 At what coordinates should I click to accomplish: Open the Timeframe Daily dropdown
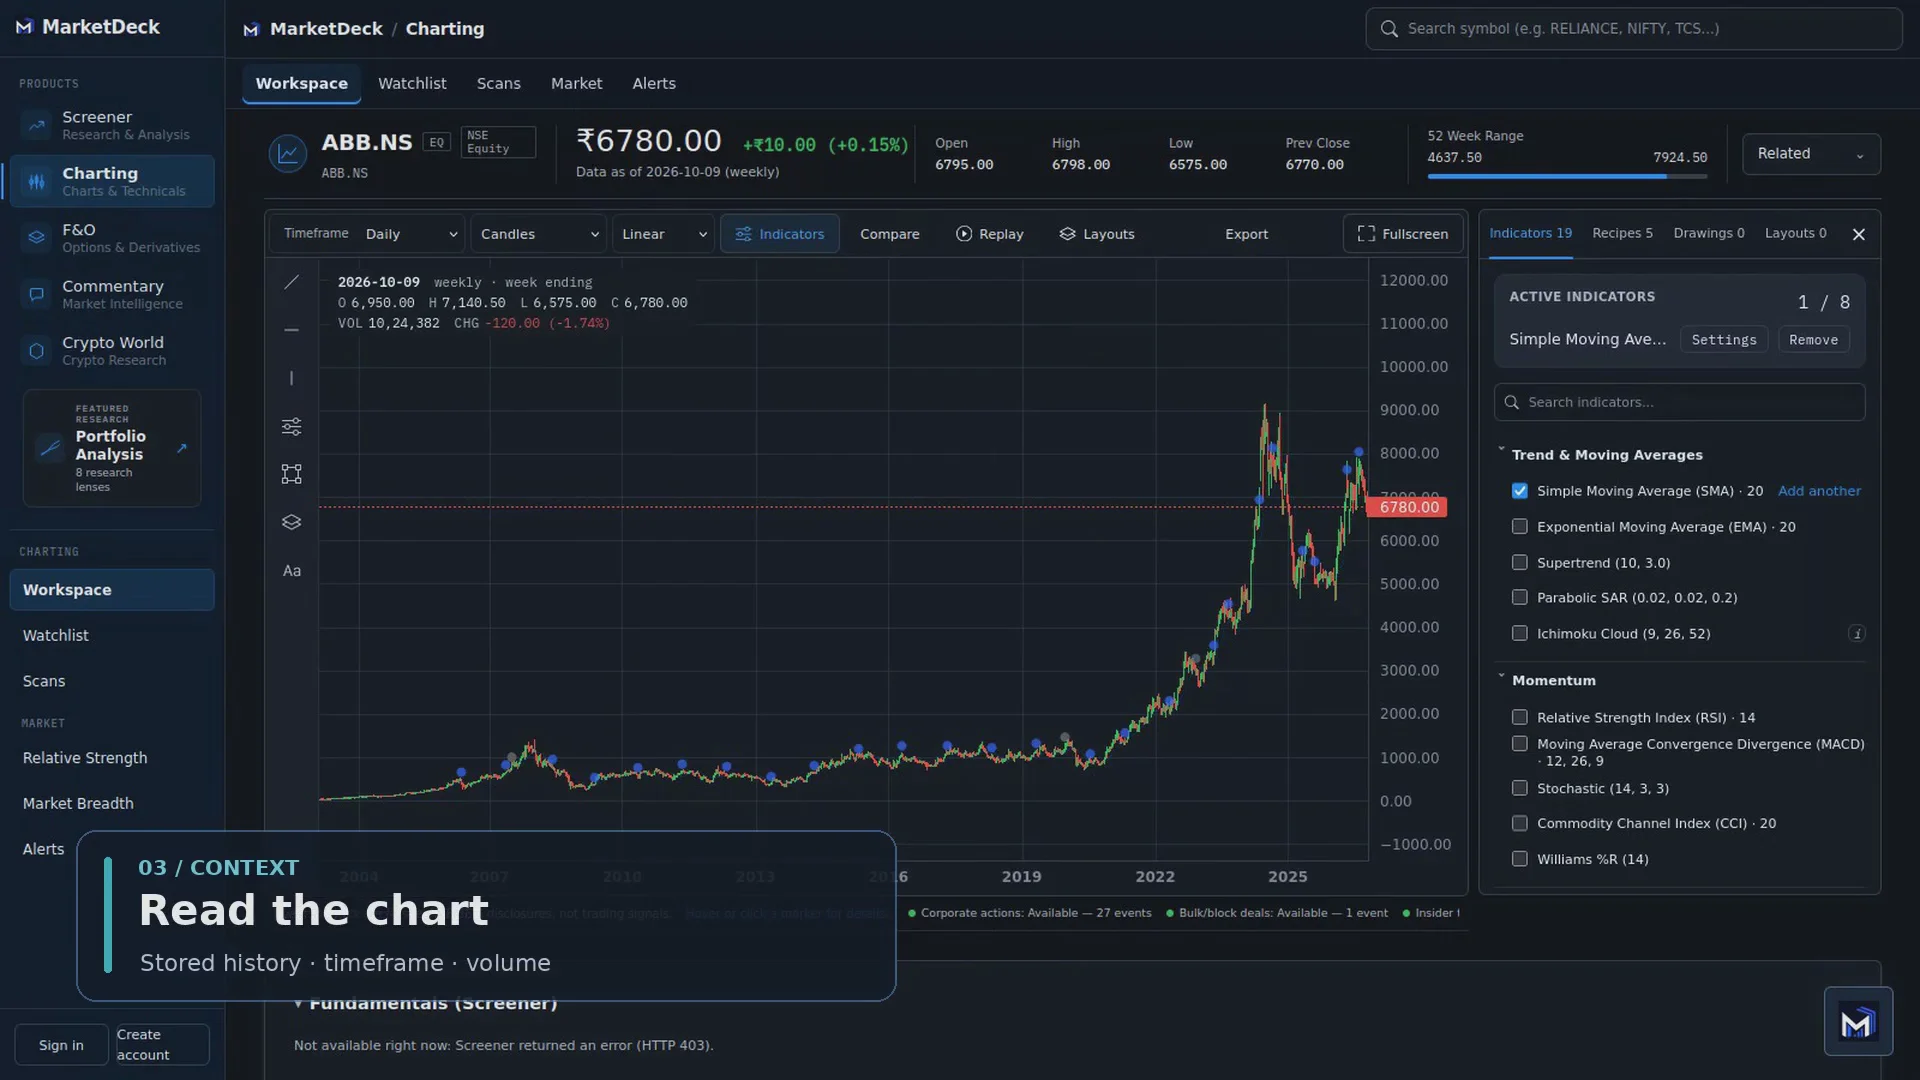point(411,234)
